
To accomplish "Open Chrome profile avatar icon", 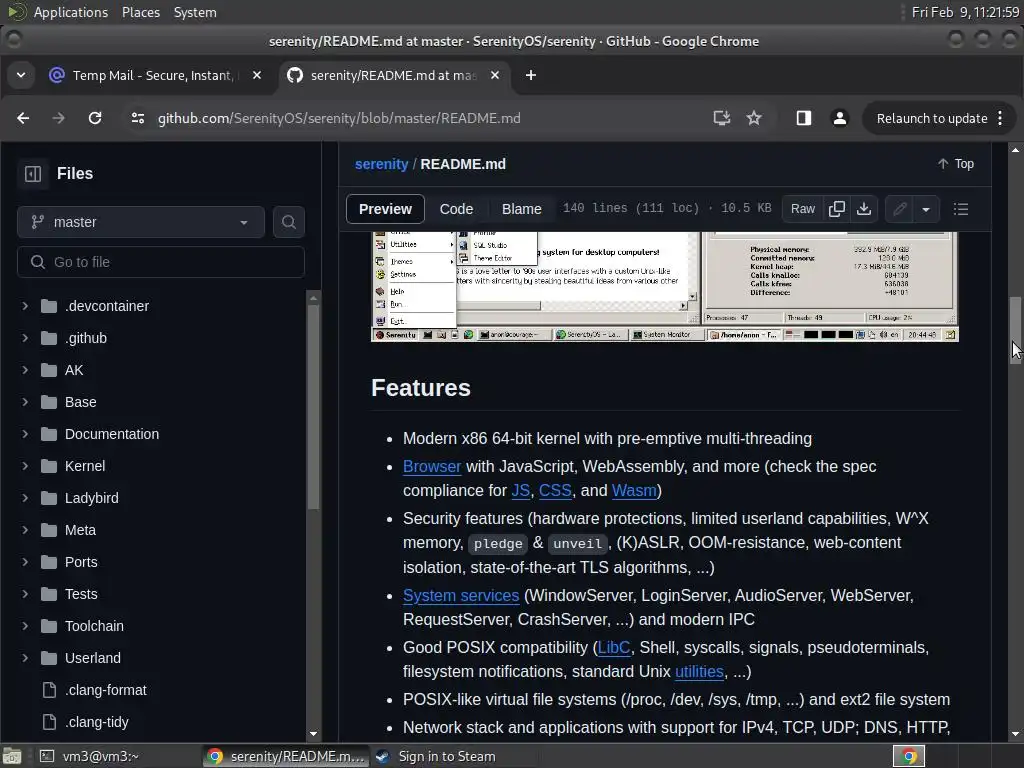I will tap(840, 118).
